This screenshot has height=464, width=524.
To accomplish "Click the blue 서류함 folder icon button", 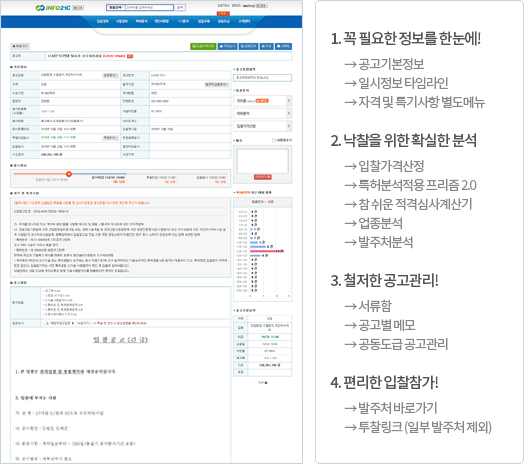I will 283,46.
